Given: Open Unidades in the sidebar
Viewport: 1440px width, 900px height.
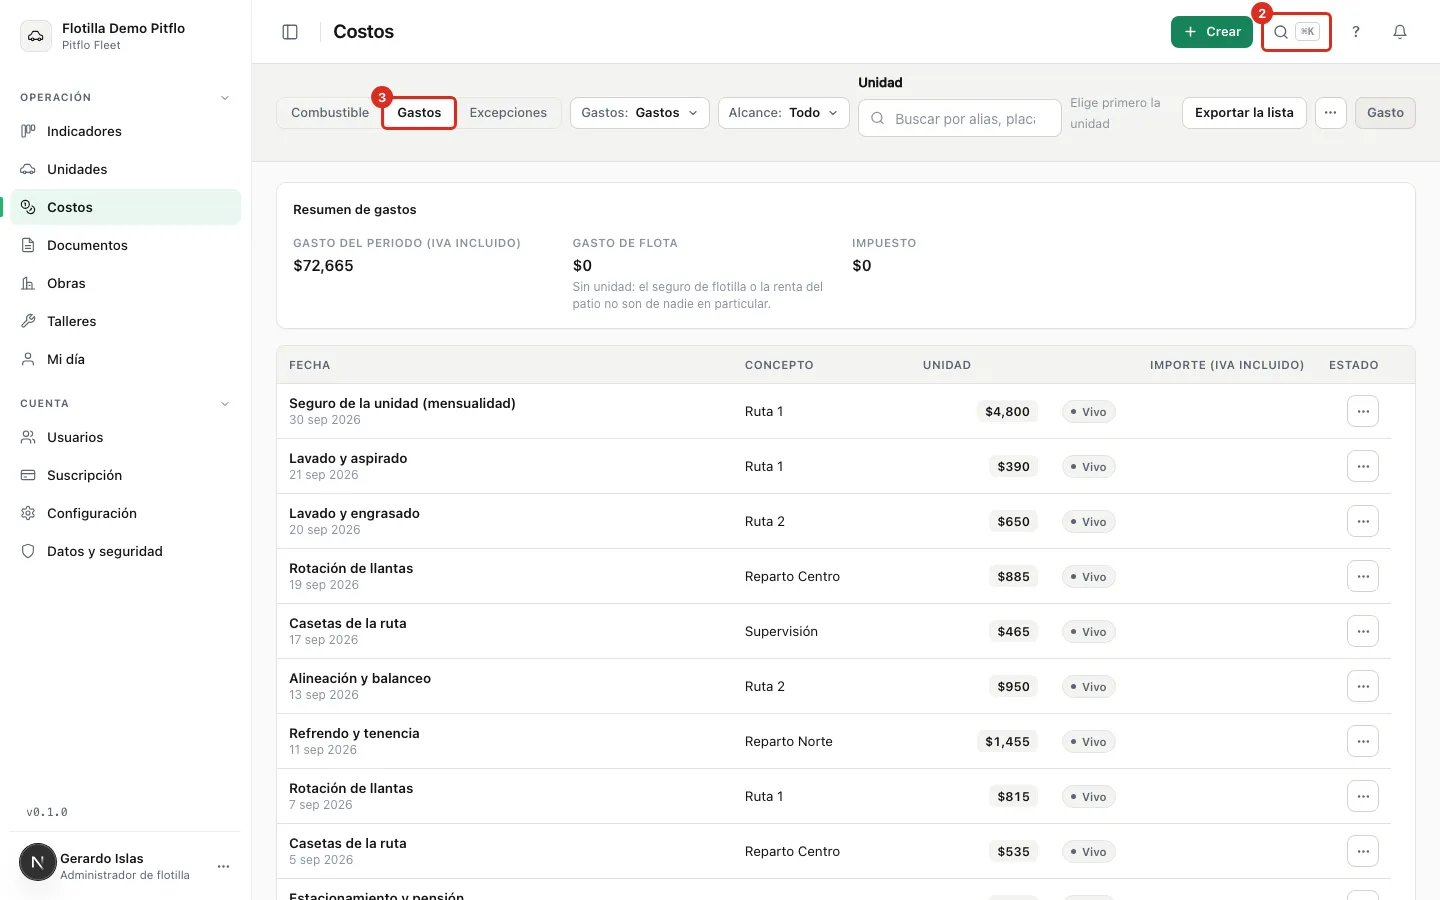Looking at the screenshot, I should (126, 169).
